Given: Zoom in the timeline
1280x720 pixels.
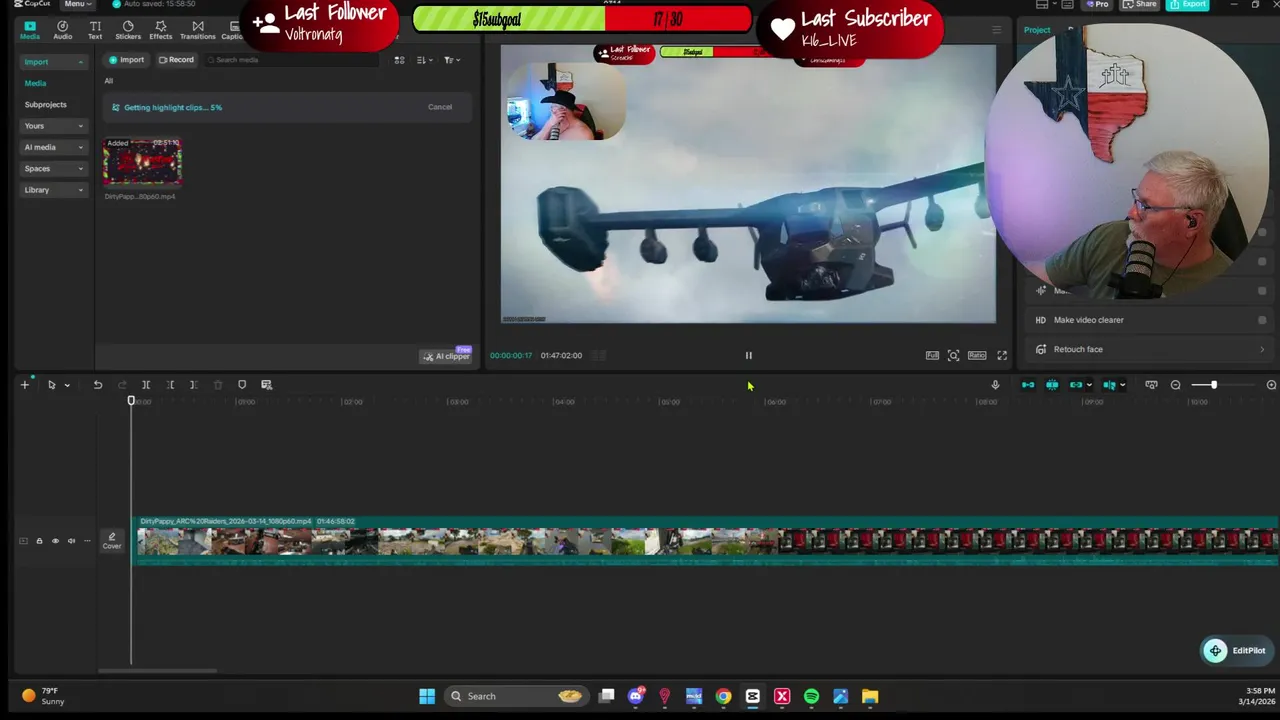Looking at the screenshot, I should [x=1271, y=385].
